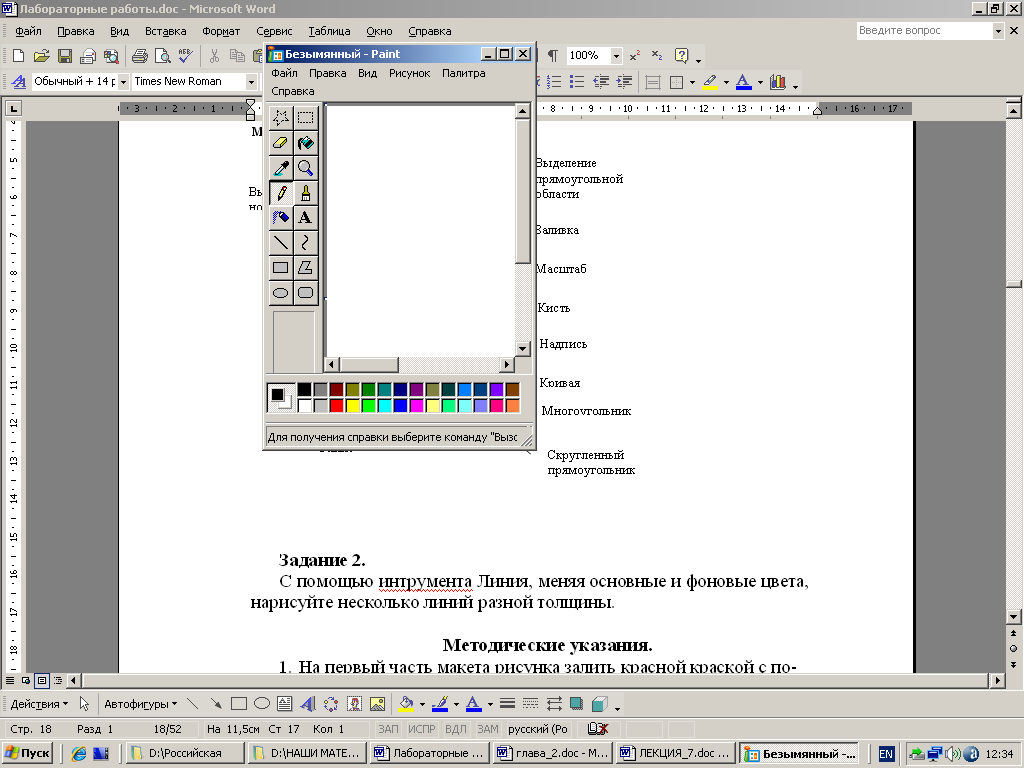Open the Вставка menu in Word
The width and height of the screenshot is (1024, 768).
click(x=165, y=31)
